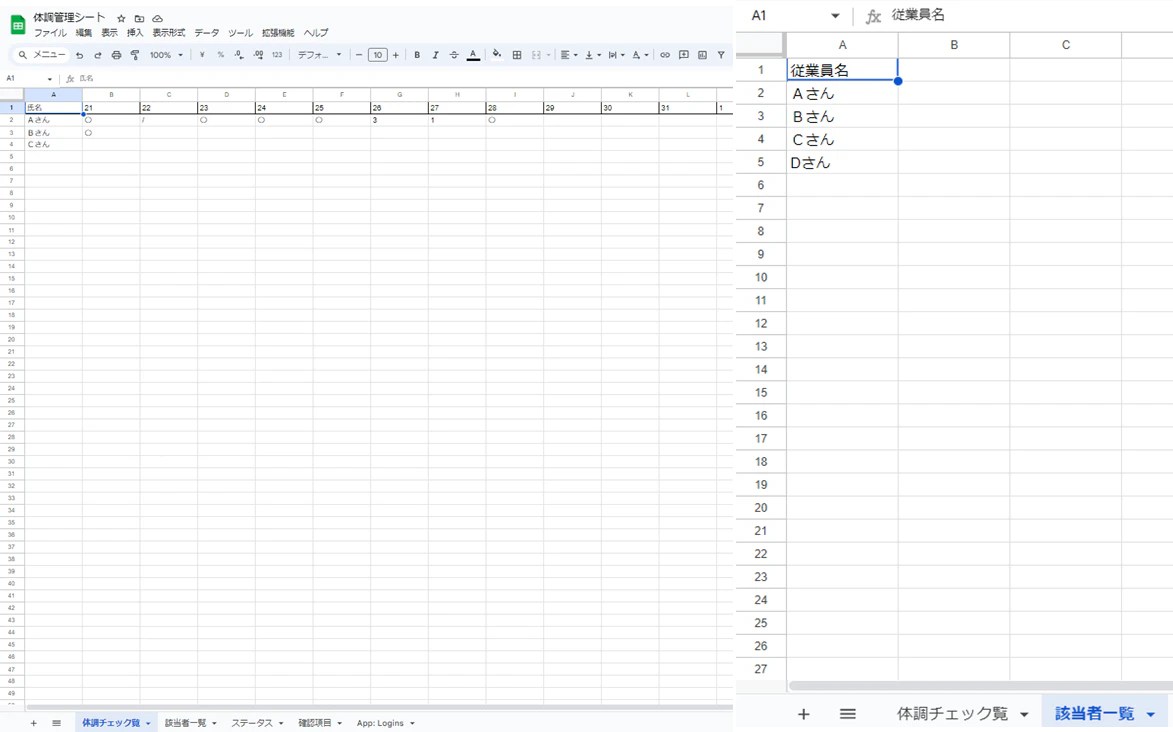The width and height of the screenshot is (1173, 732).
Task: Increase the font size with plus button
Action: (396, 55)
